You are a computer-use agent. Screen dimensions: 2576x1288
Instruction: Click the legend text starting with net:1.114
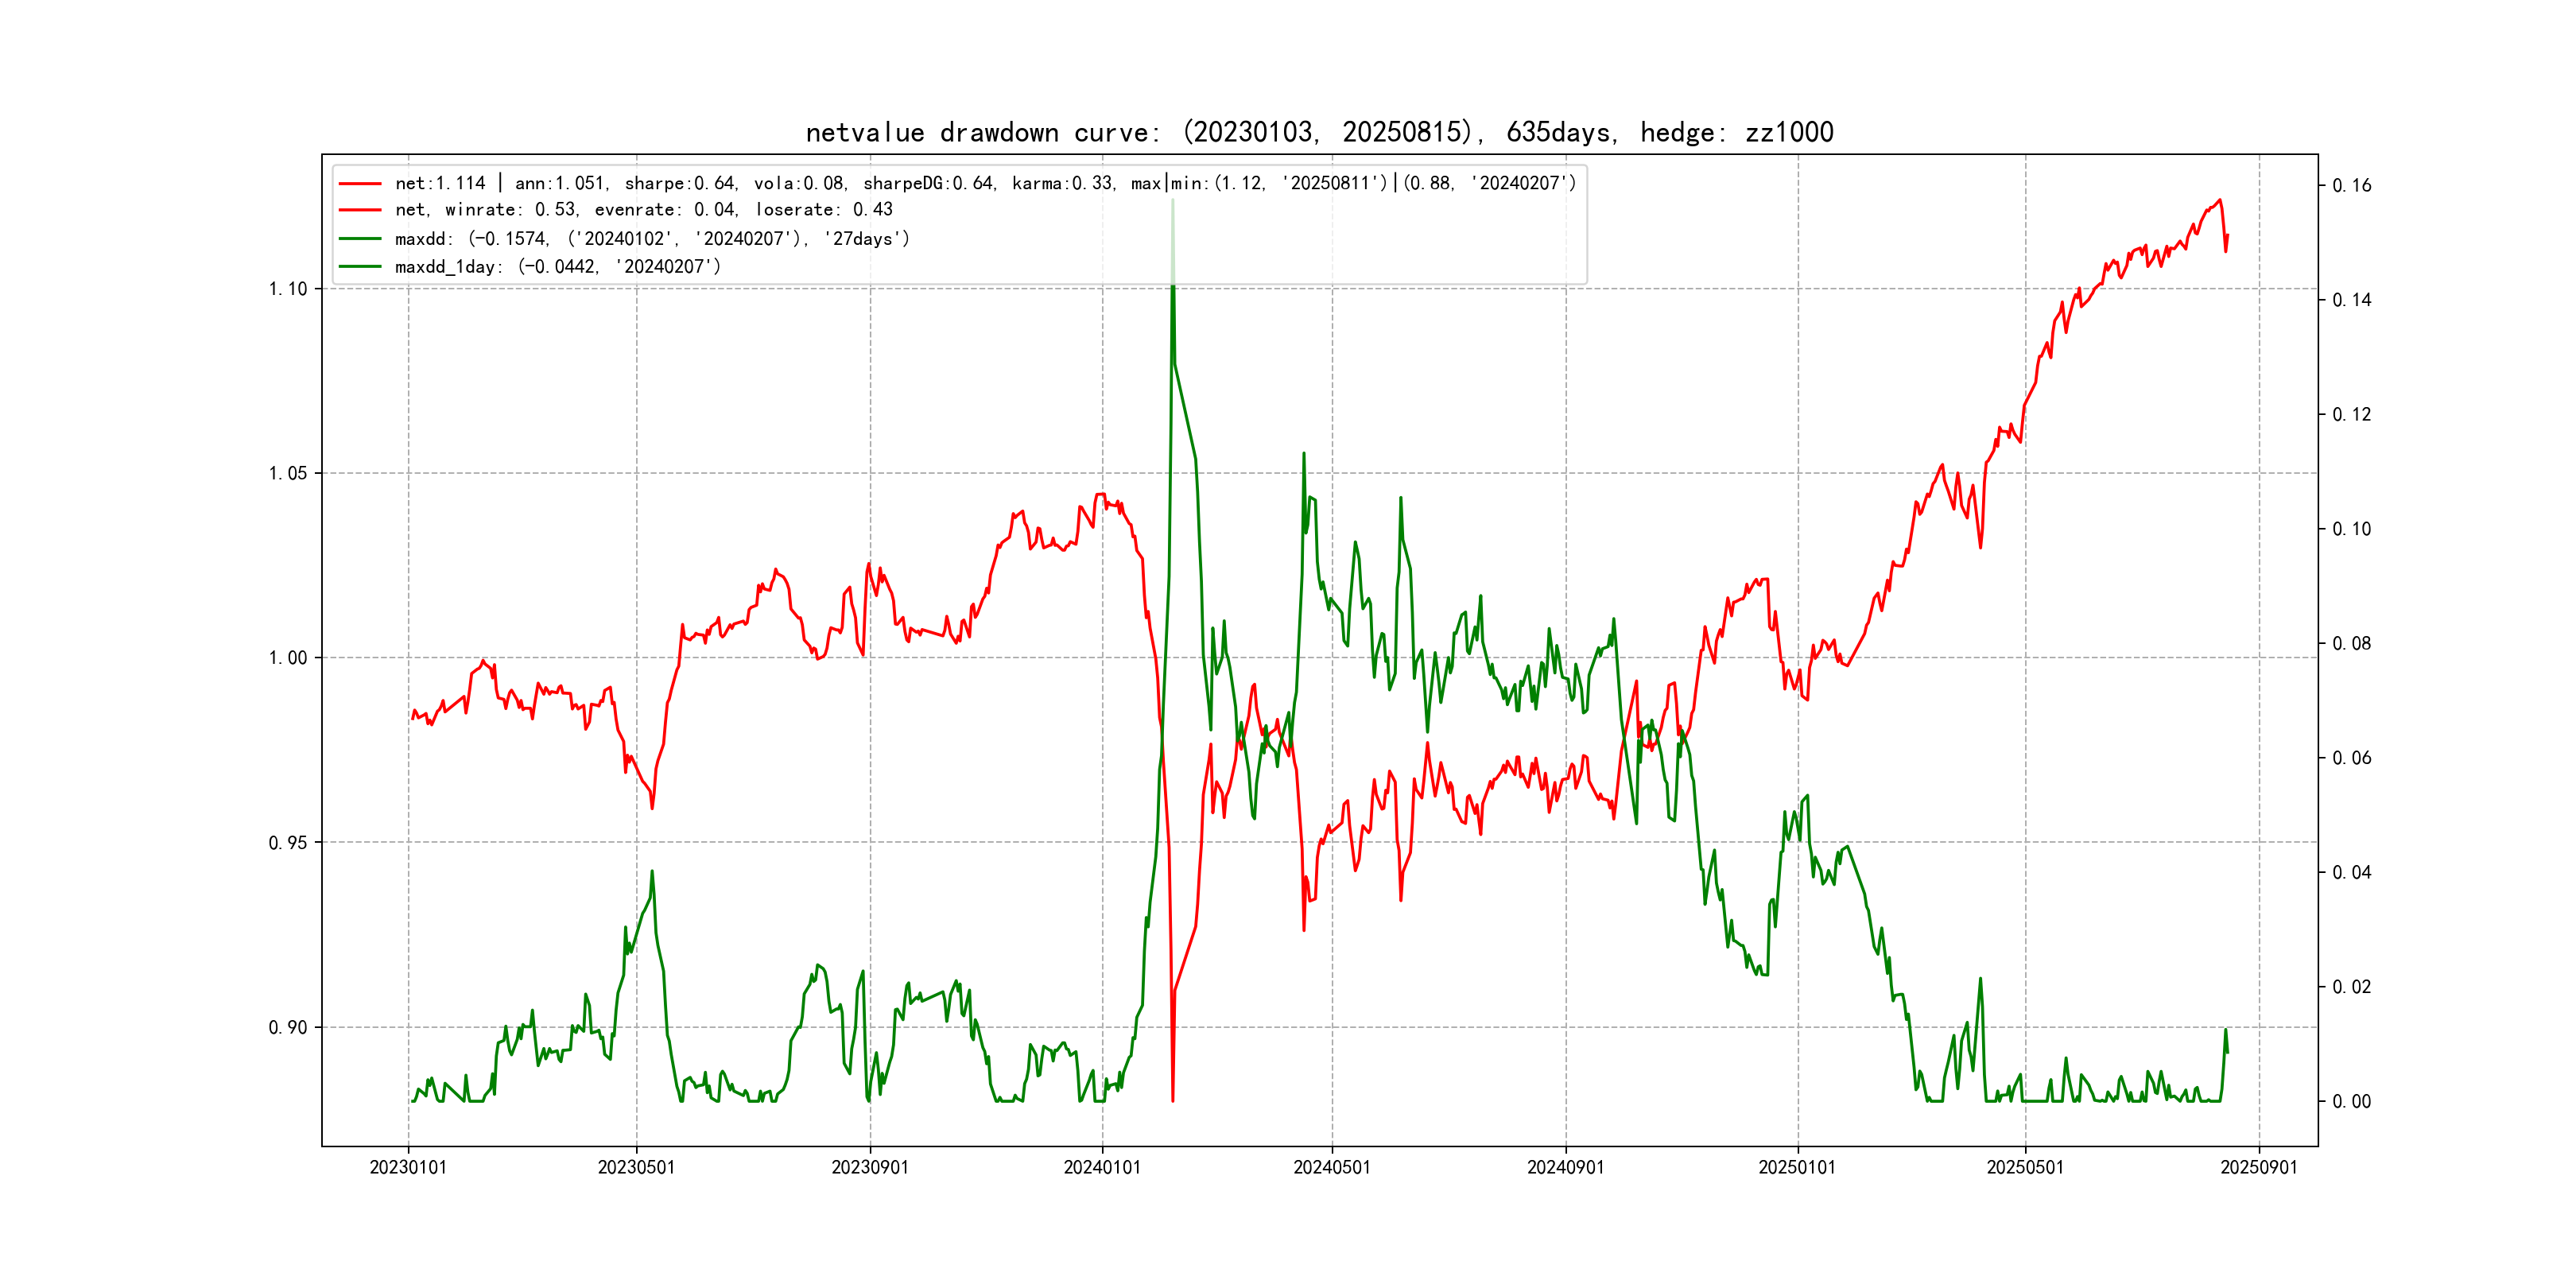point(985,183)
